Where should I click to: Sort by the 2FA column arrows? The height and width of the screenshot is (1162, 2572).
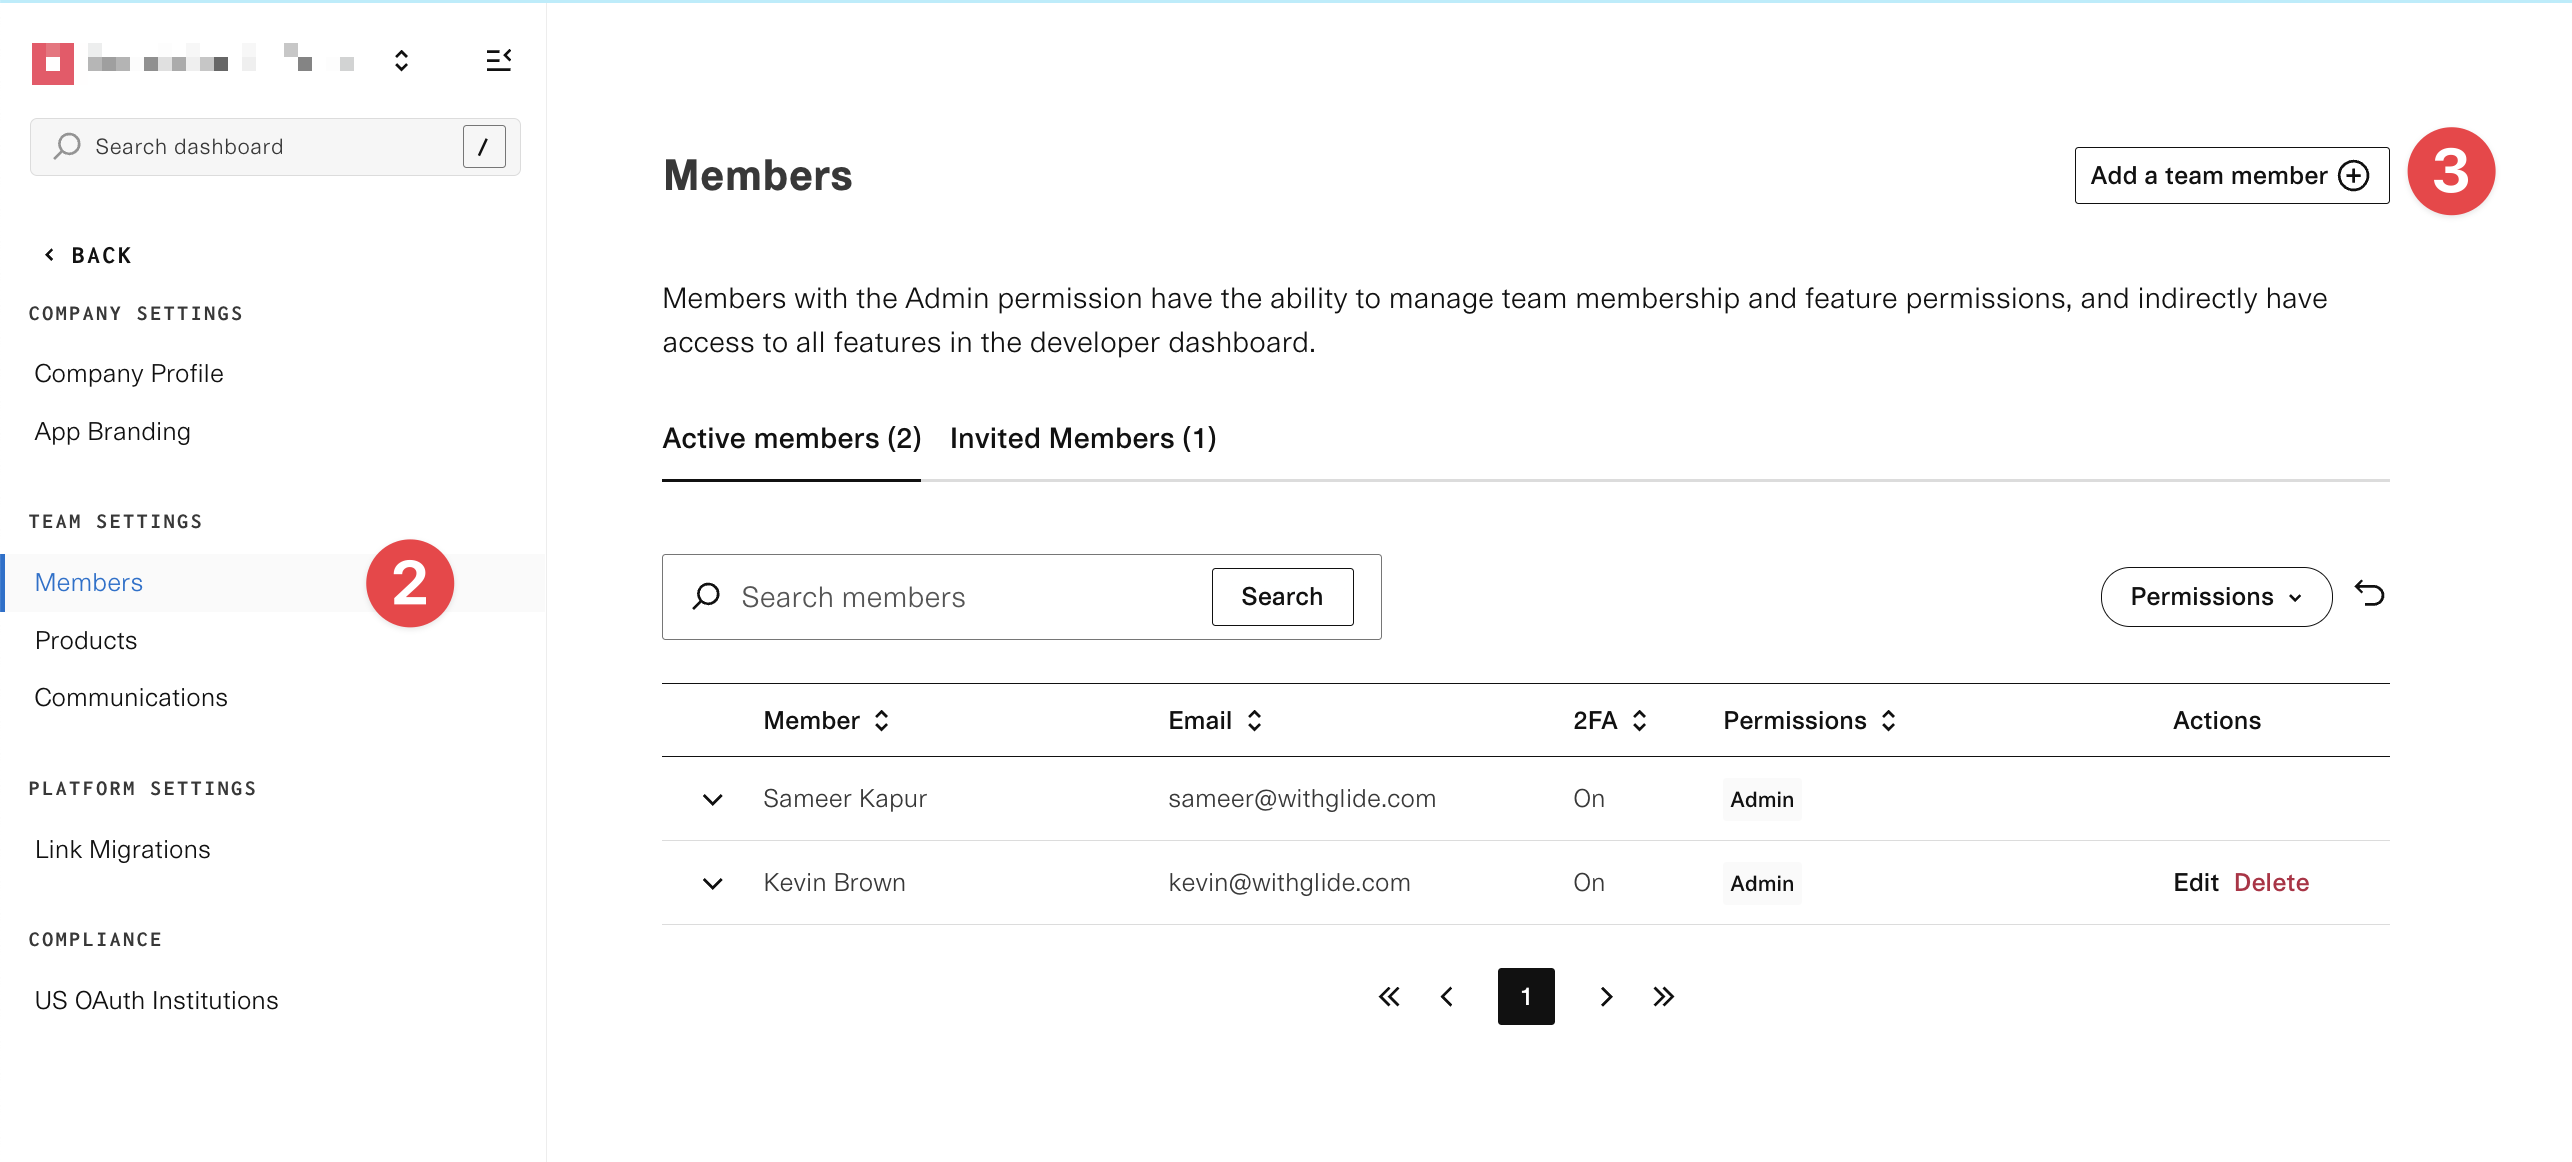[1639, 721]
